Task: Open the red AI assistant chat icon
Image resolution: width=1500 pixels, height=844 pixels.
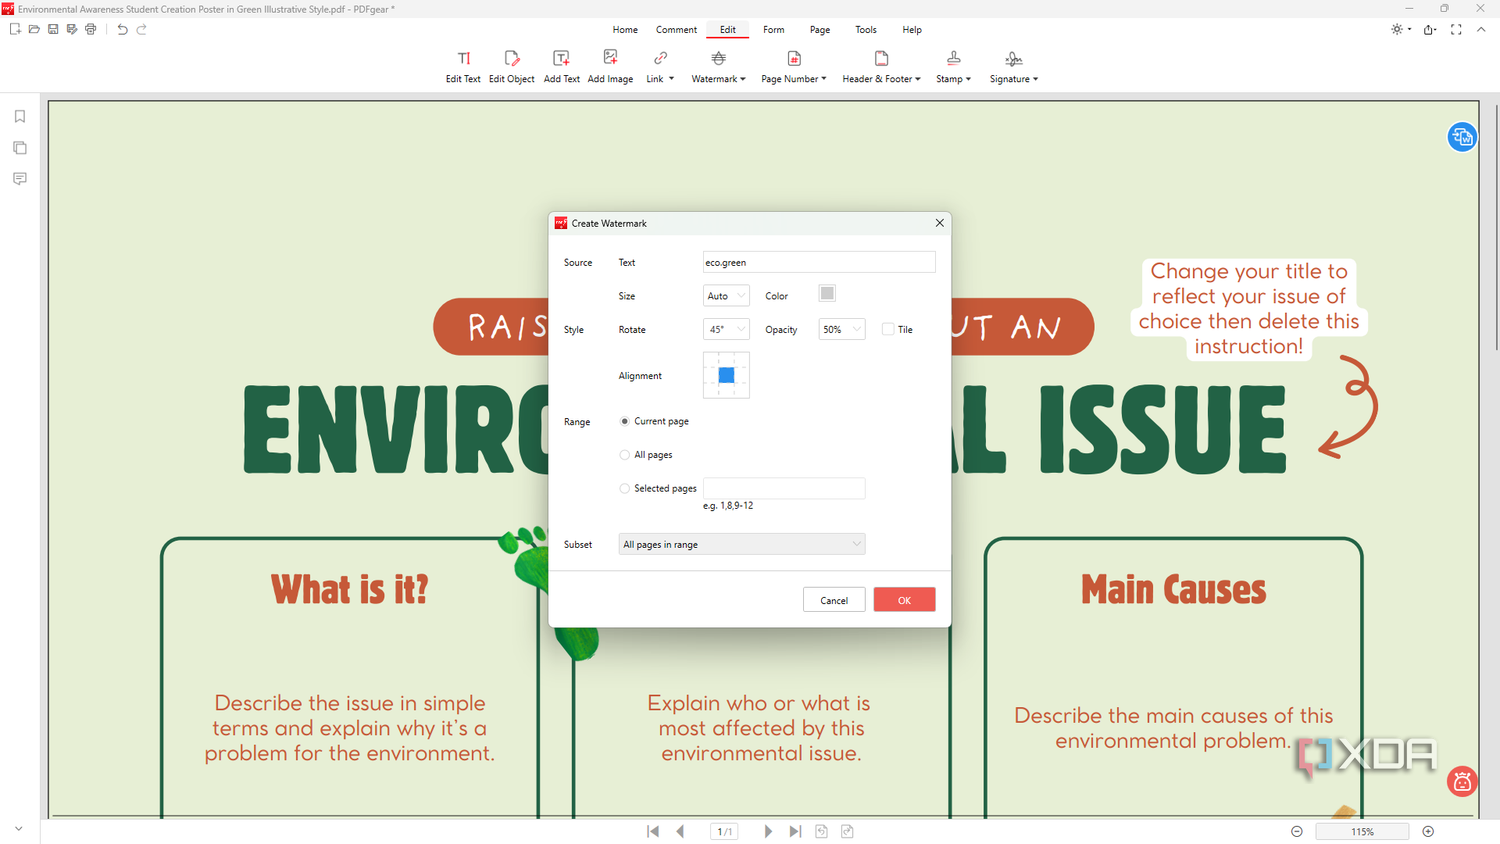Action: 1462,781
